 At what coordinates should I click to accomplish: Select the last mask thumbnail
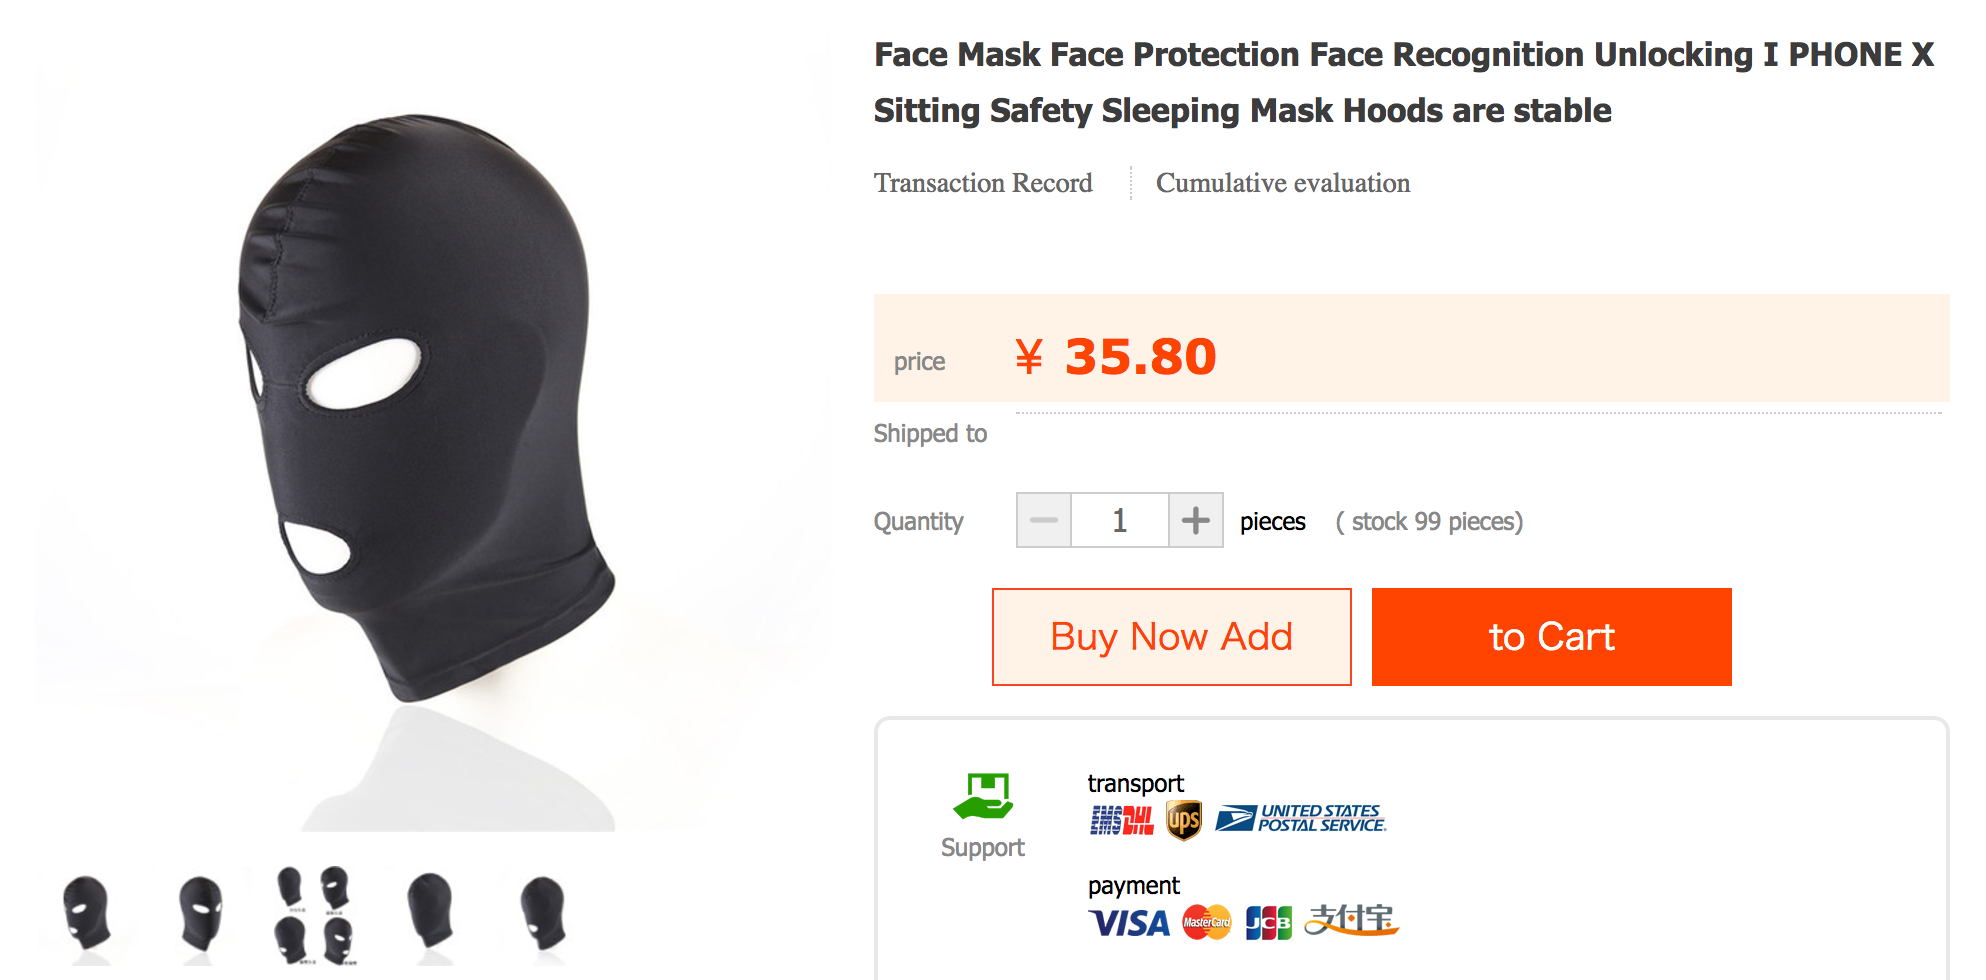tap(543, 915)
